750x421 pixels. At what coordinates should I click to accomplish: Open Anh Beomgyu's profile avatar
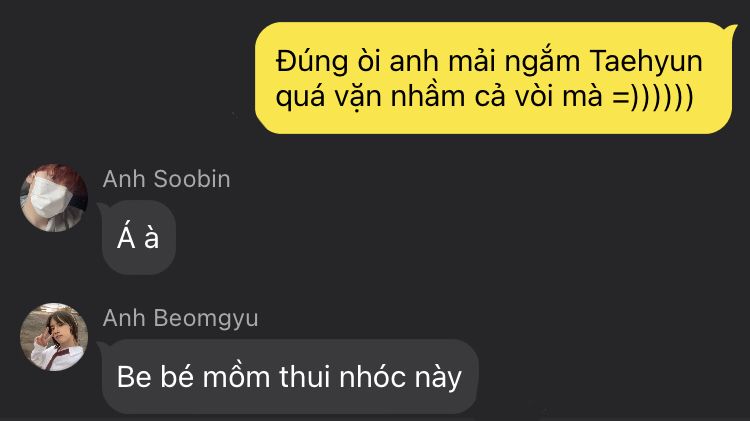(54, 337)
